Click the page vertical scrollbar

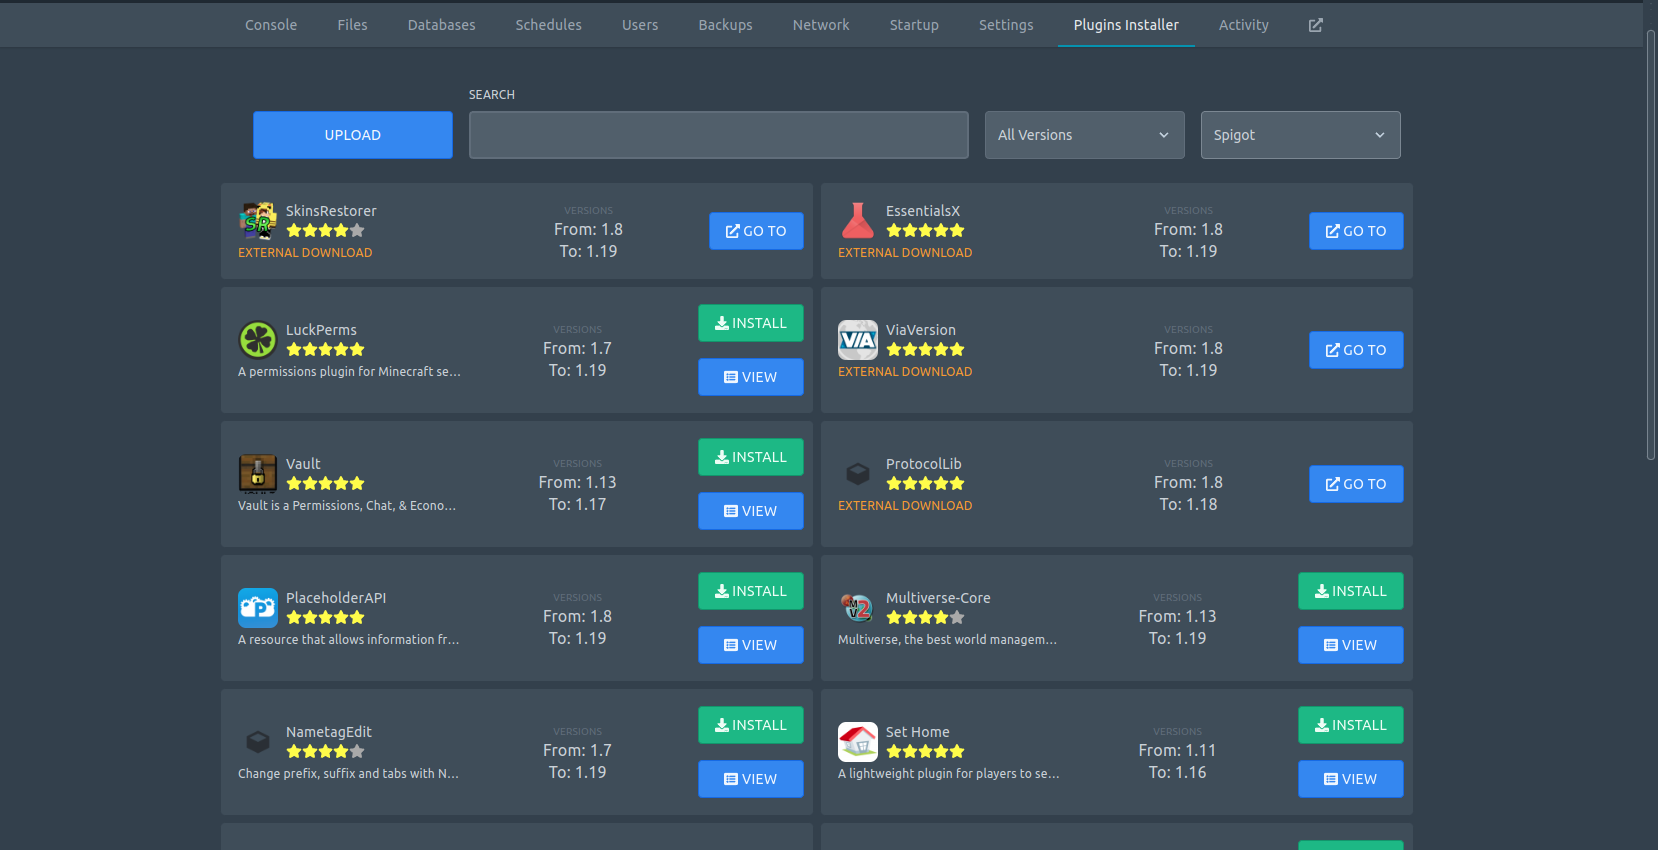[1651, 245]
